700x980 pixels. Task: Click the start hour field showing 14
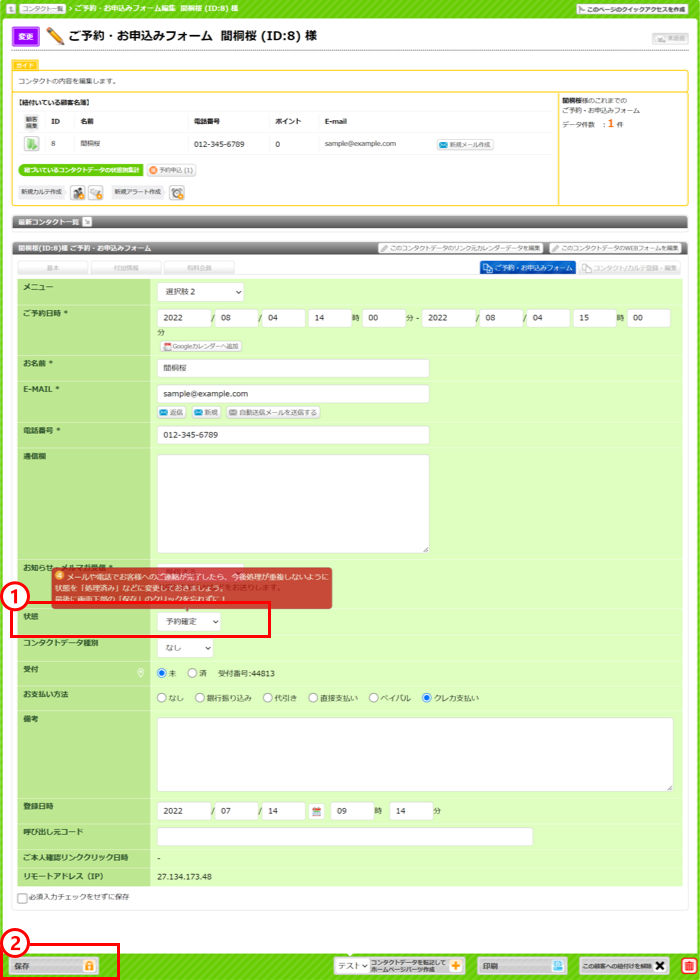330,318
